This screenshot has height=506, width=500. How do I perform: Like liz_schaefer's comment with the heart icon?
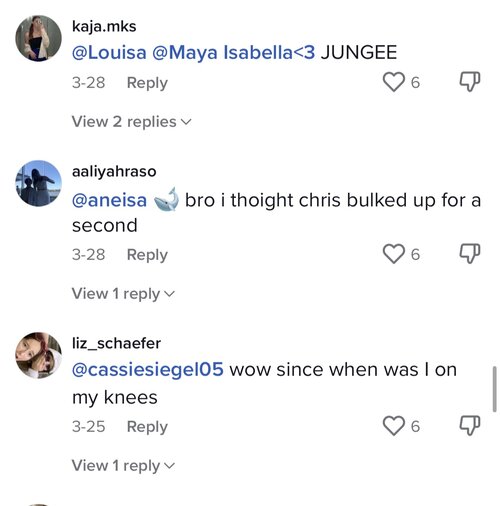click(x=393, y=426)
